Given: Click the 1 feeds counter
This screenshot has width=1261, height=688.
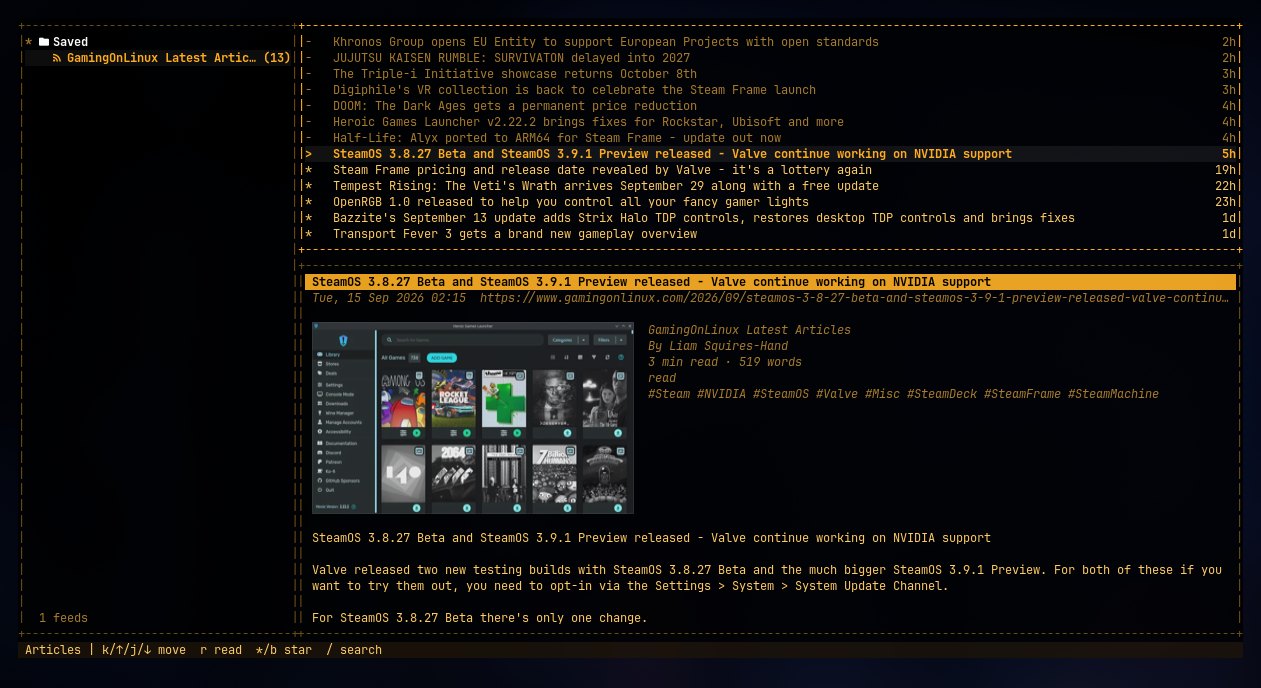Looking at the screenshot, I should click(x=63, y=618).
